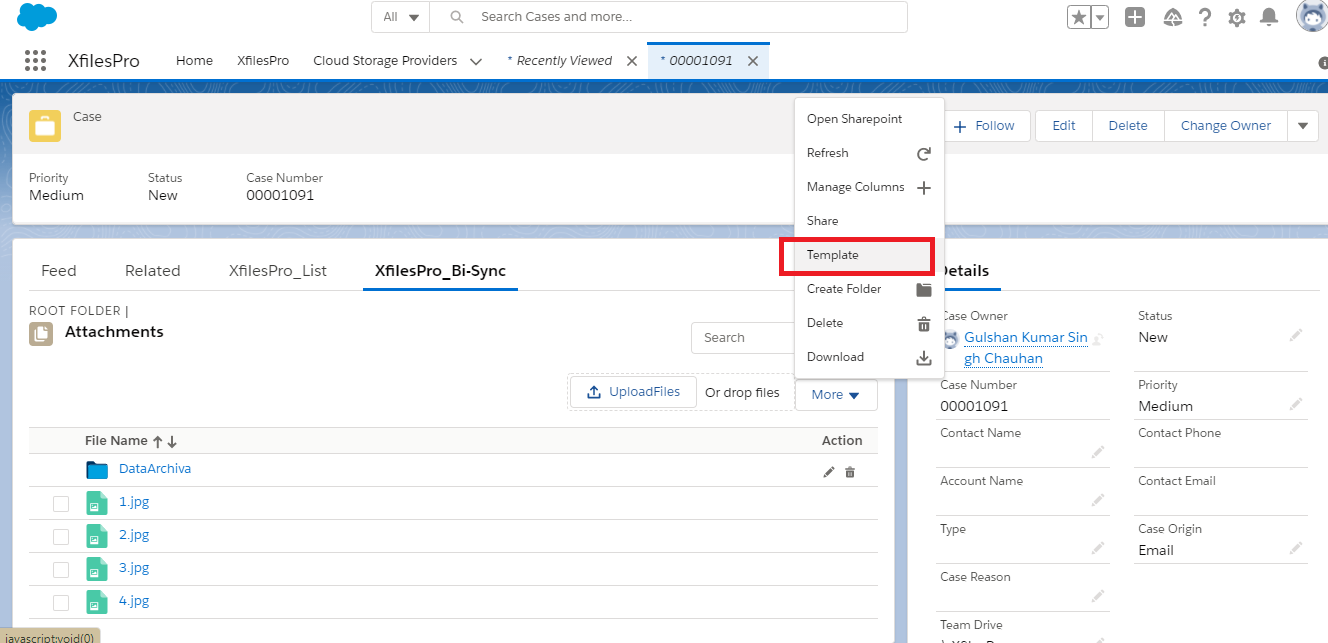Image resolution: width=1328 pixels, height=643 pixels.
Task: Click the Create Folder folder icon
Action: pyautogui.click(x=924, y=290)
